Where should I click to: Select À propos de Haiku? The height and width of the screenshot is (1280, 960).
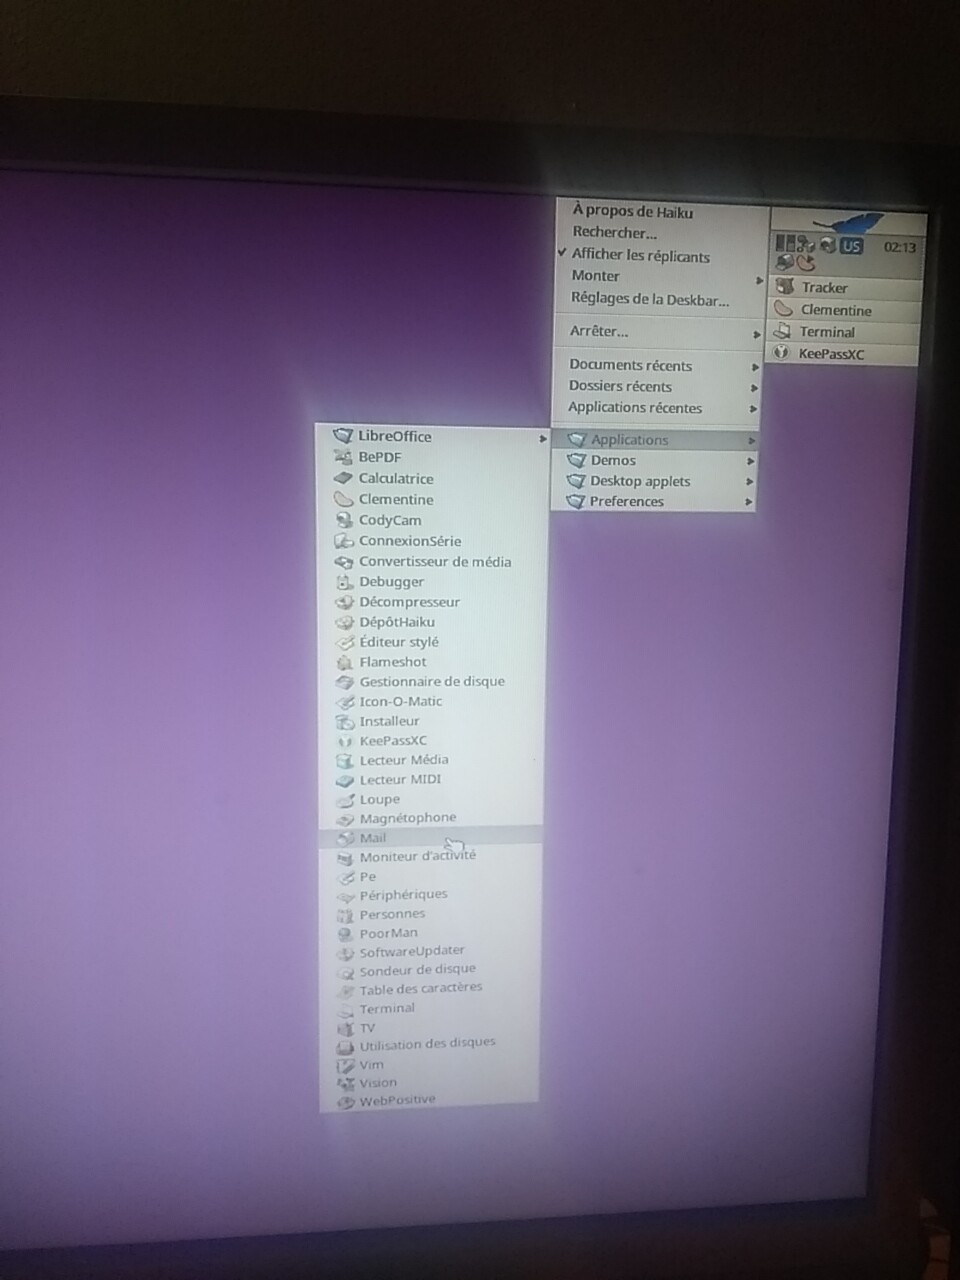[632, 211]
